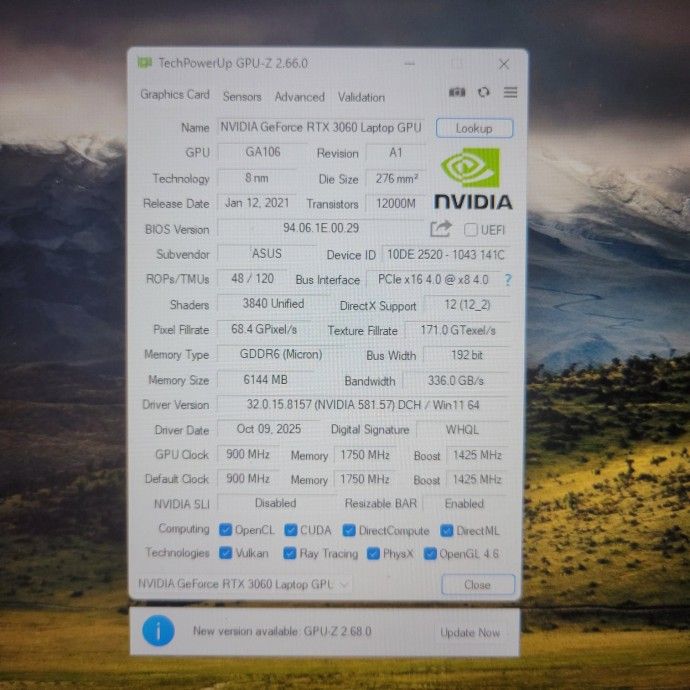The image size is (690, 690).
Task: Click the Bus Interface question mark icon
Action: tap(508, 280)
